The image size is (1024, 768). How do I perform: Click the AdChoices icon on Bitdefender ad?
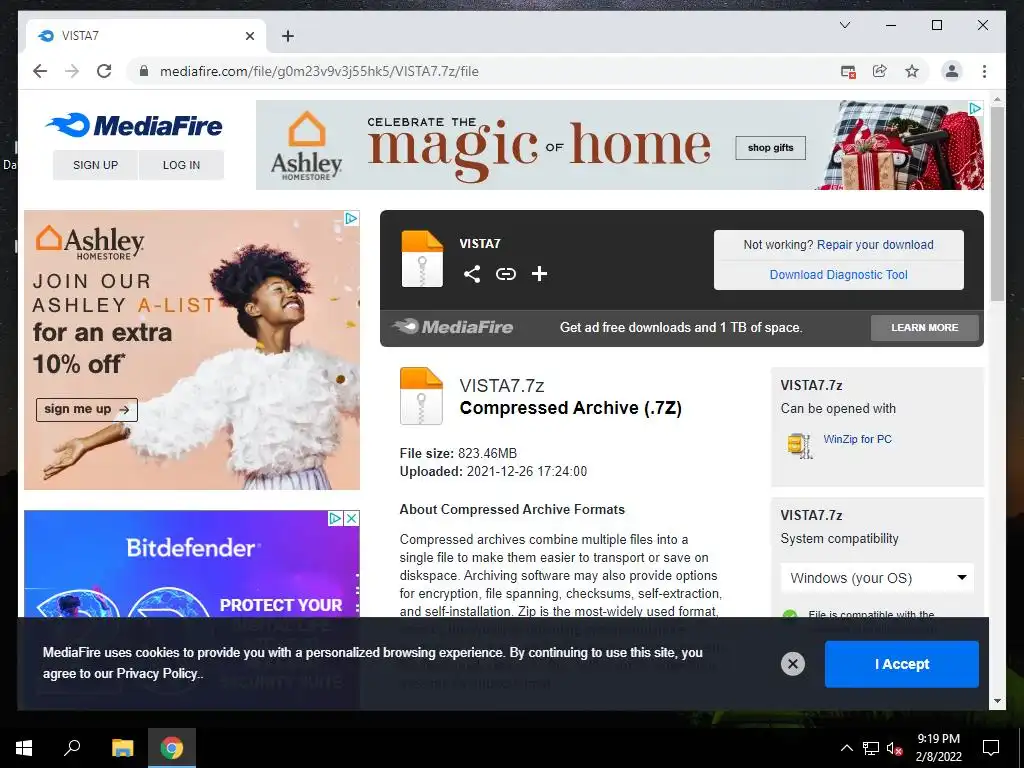[335, 519]
